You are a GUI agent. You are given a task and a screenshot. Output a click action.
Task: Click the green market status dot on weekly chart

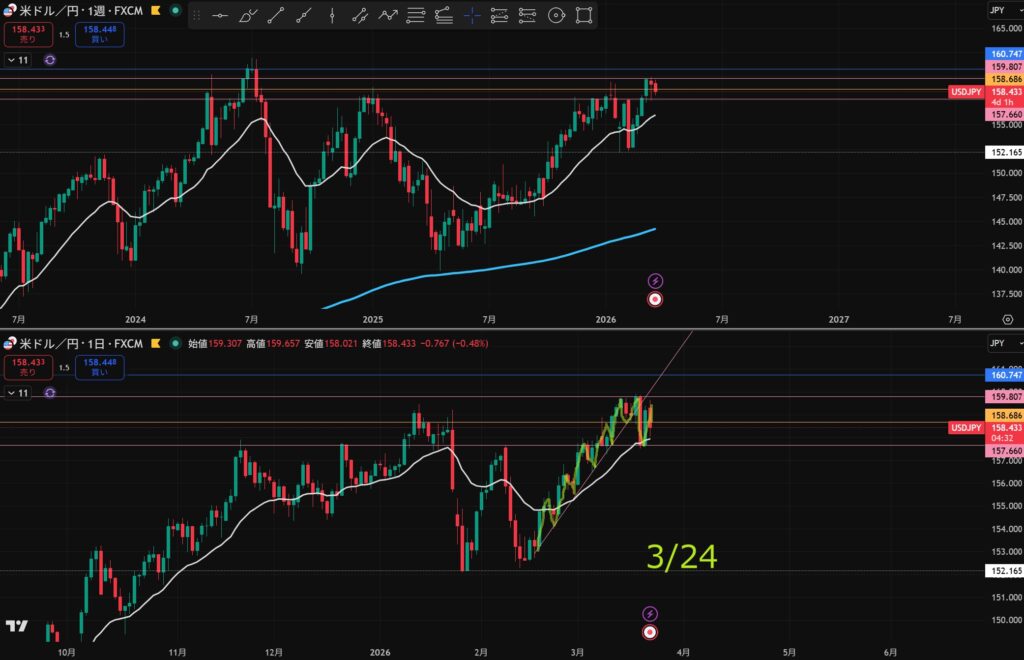coord(176,10)
